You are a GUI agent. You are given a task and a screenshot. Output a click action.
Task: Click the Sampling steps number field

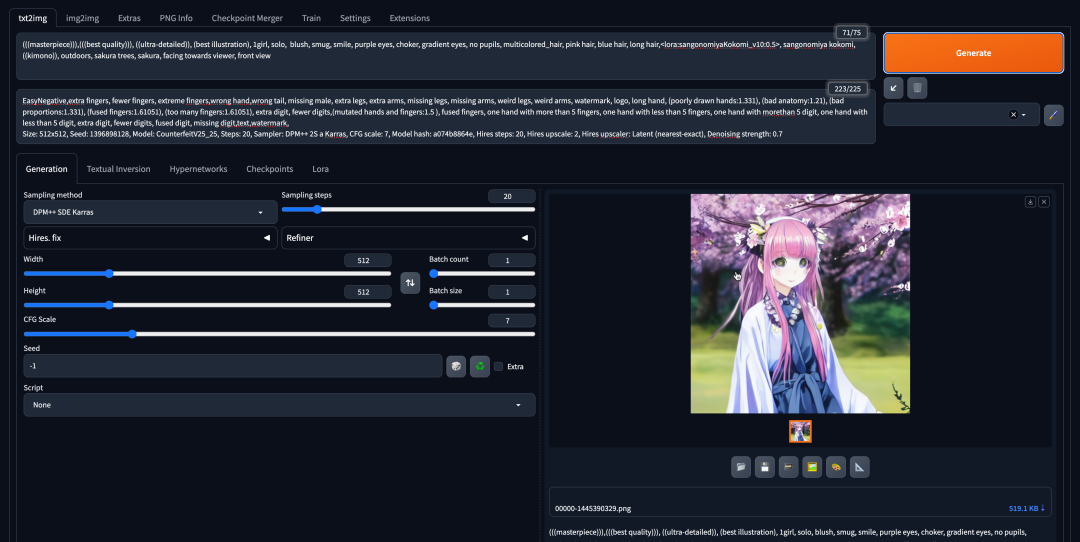[x=511, y=196]
